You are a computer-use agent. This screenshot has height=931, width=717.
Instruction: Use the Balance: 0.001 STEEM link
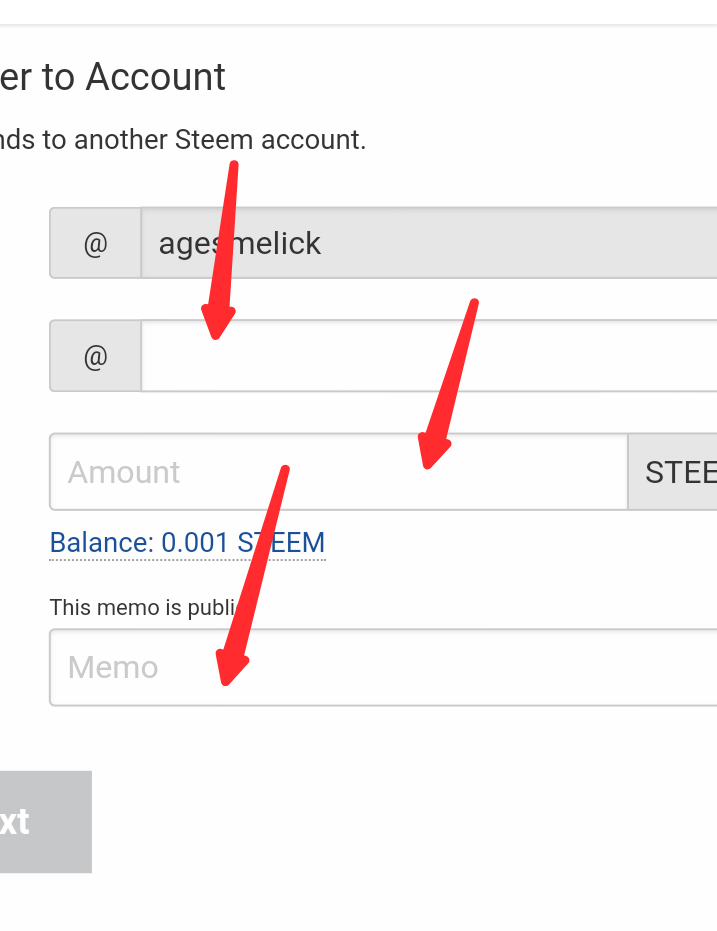pyautogui.click(x=188, y=543)
